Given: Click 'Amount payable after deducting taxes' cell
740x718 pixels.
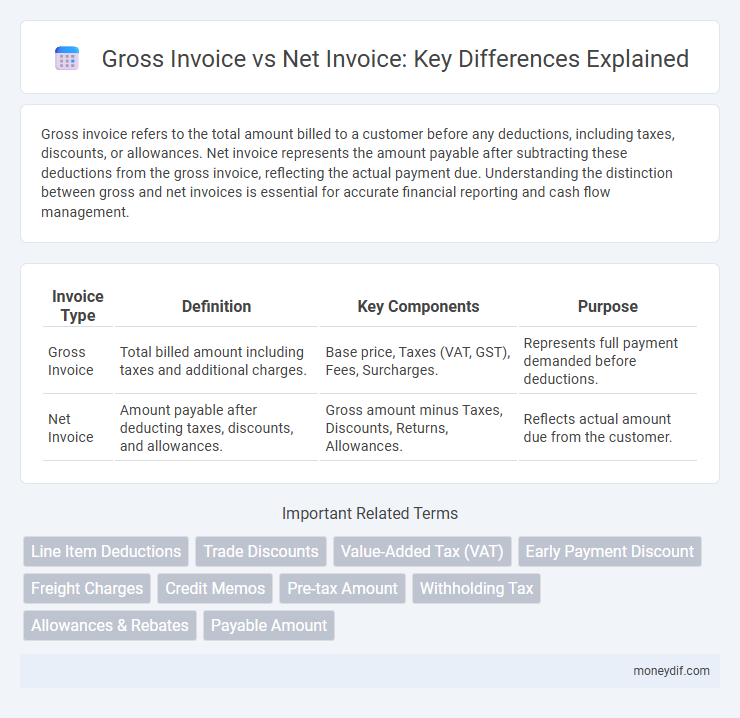Looking at the screenshot, I should [217, 428].
